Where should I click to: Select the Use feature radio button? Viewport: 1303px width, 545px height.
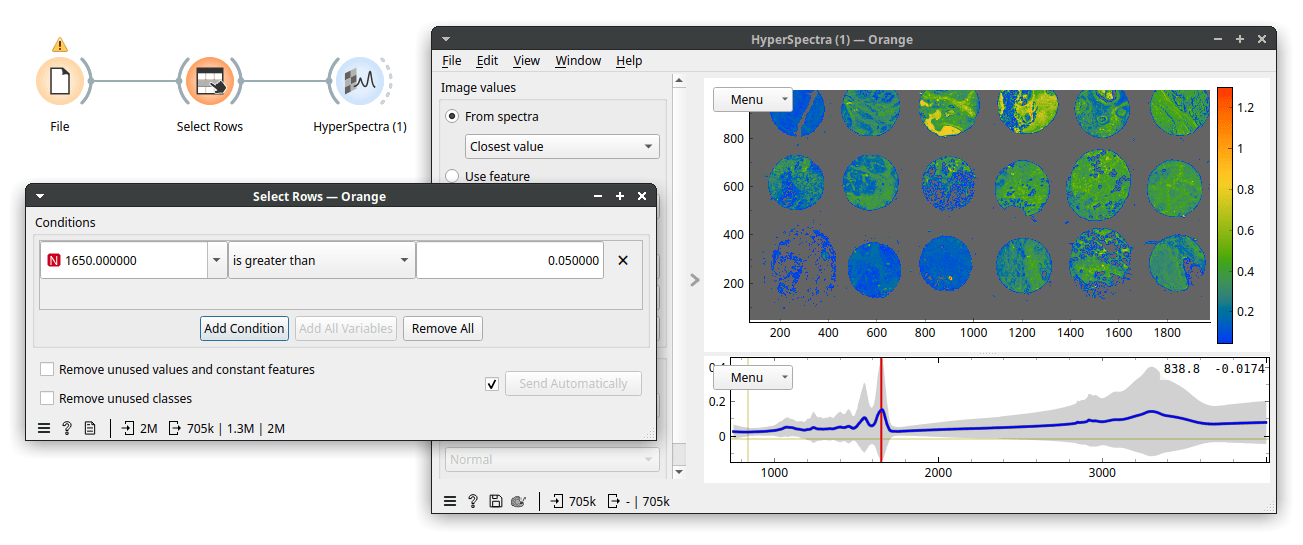point(452,176)
